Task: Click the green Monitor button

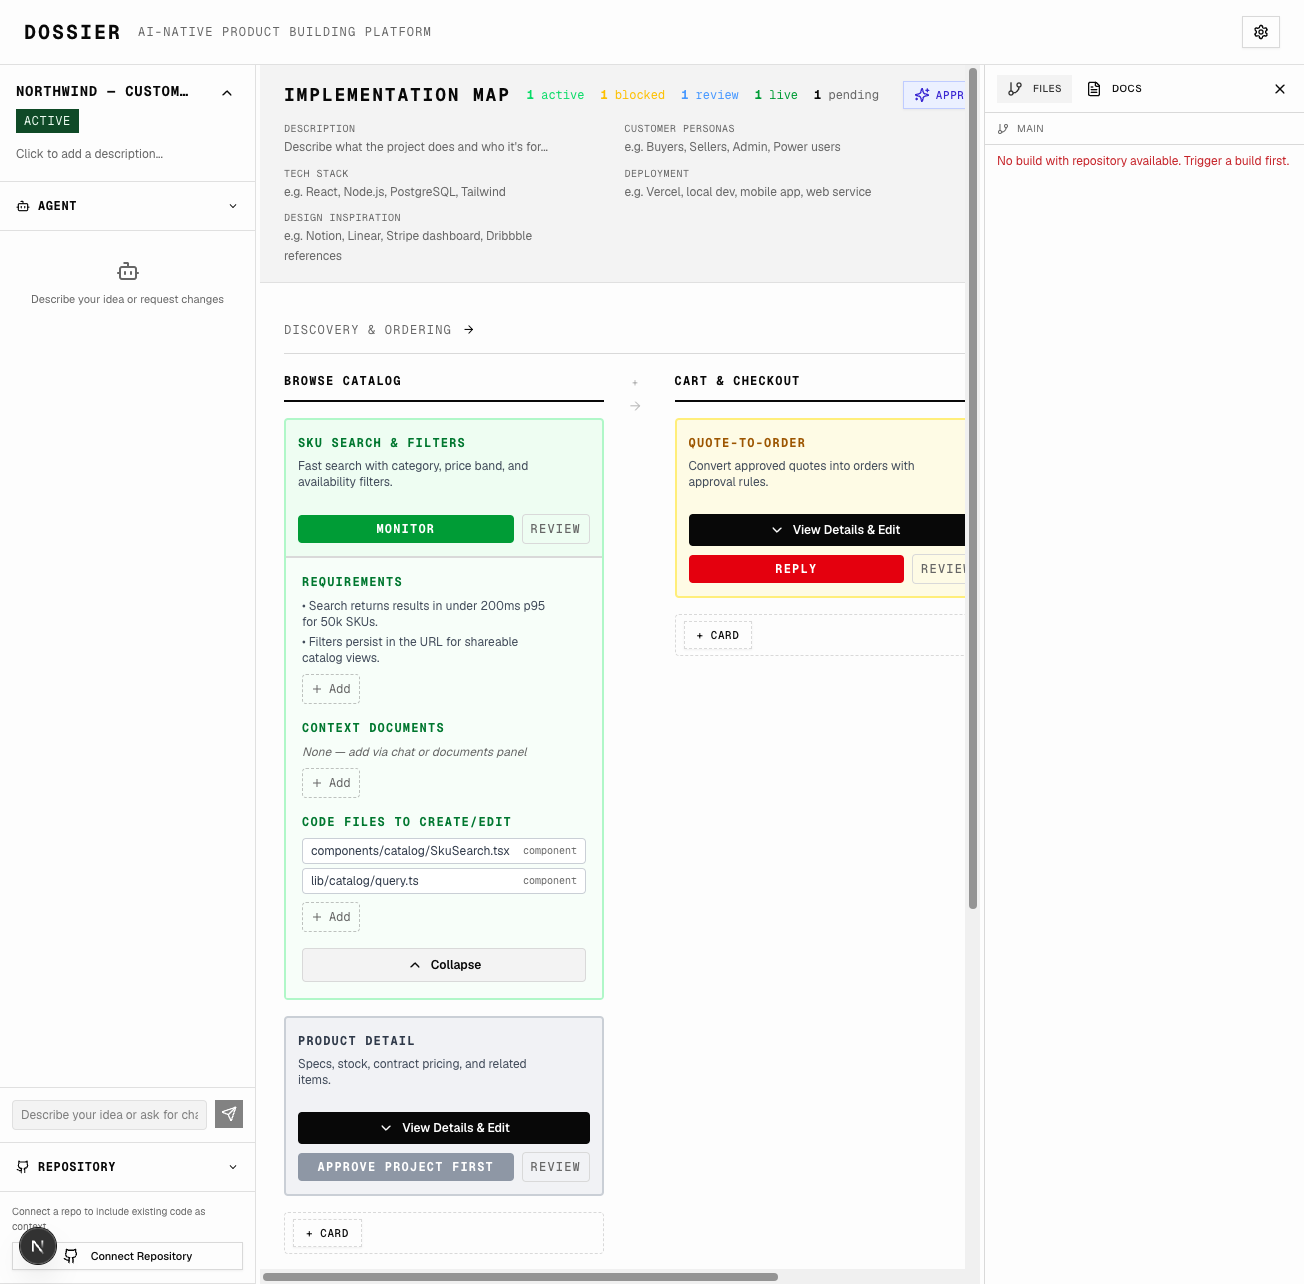Action: (406, 529)
